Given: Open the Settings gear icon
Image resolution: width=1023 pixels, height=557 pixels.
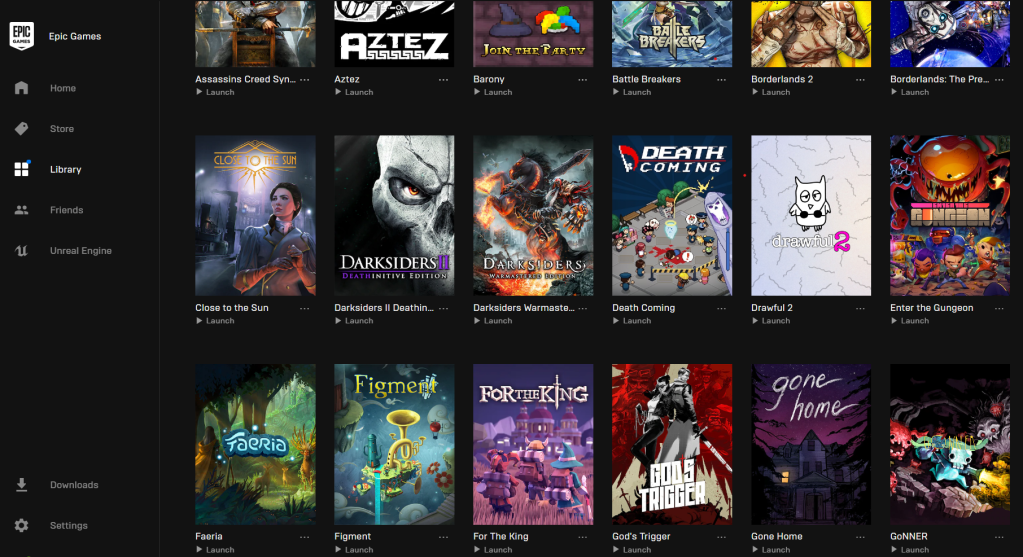Looking at the screenshot, I should [22, 525].
